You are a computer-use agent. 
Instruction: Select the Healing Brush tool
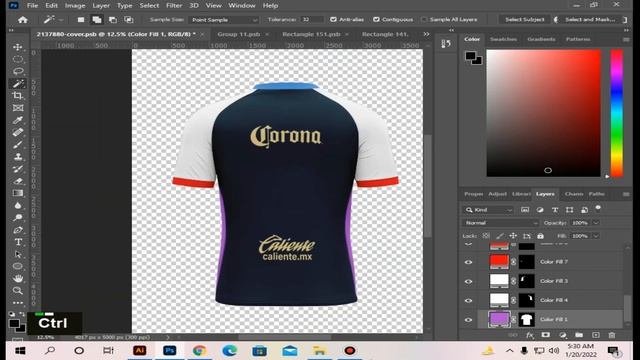[18, 132]
